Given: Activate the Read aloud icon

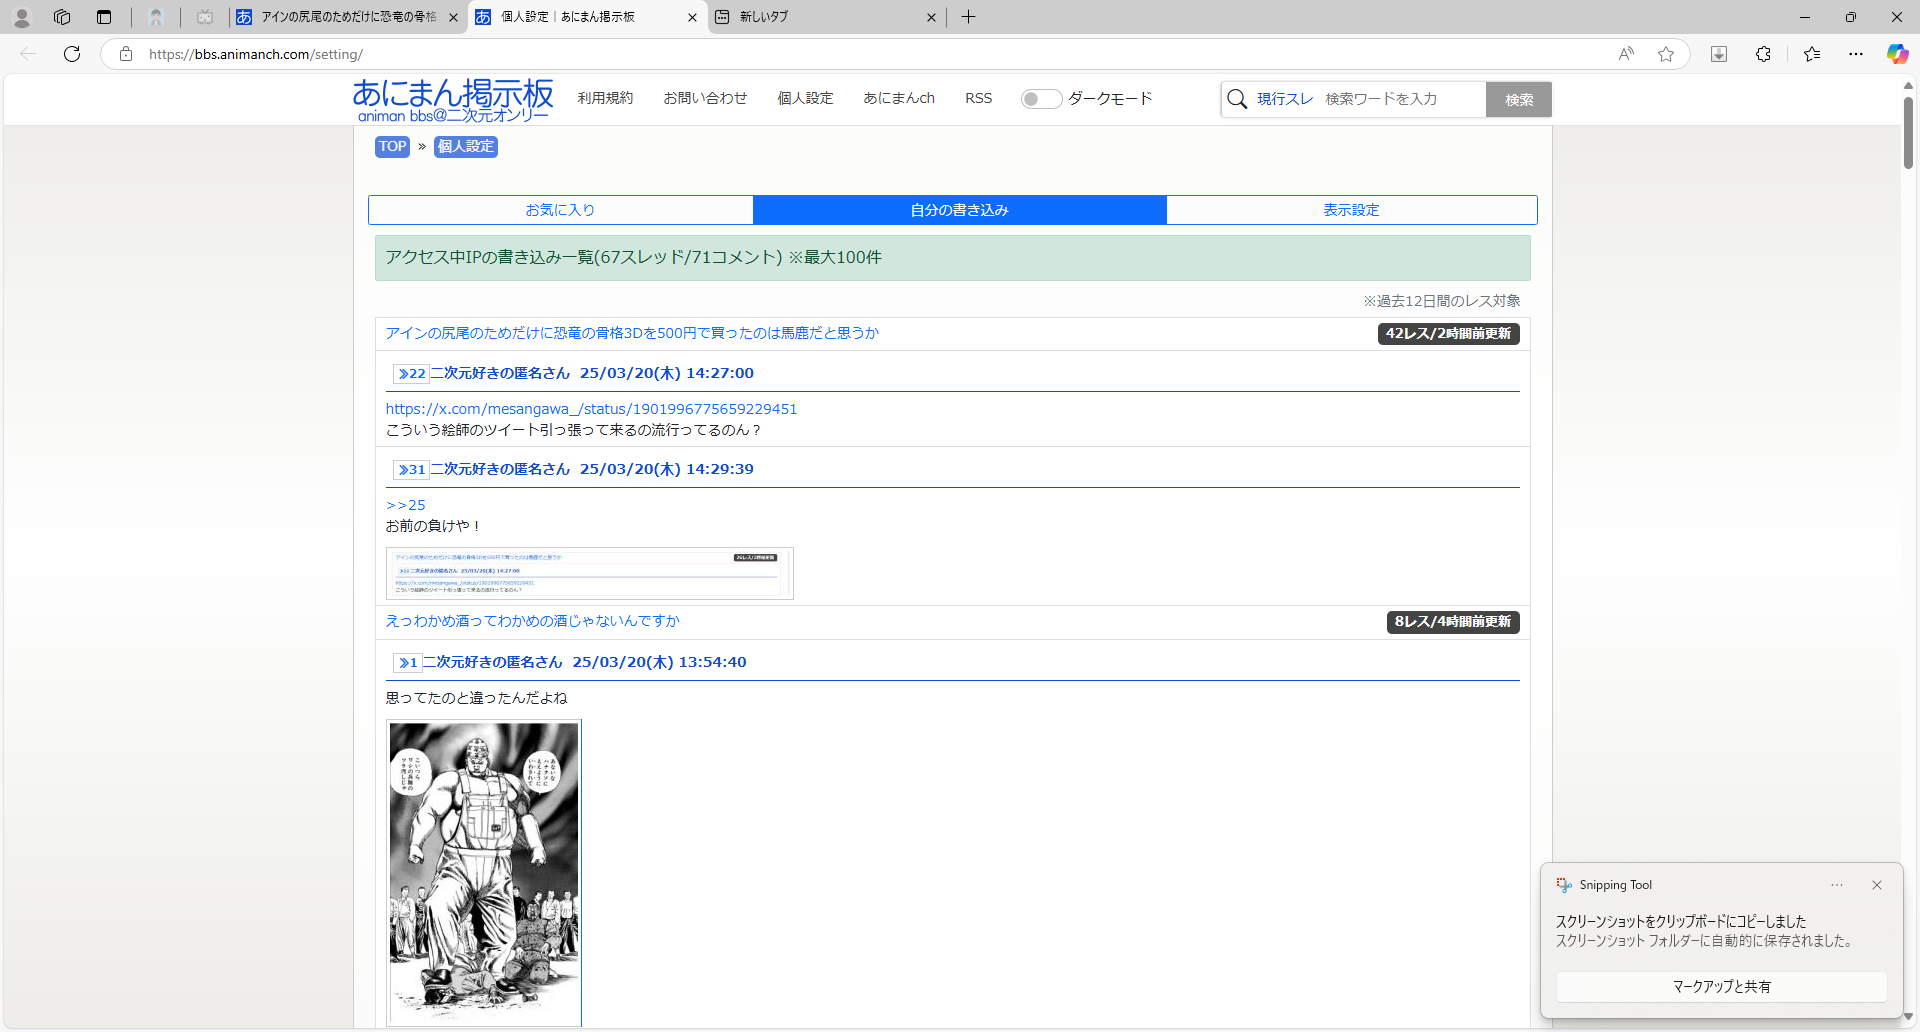Looking at the screenshot, I should pyautogui.click(x=1626, y=54).
